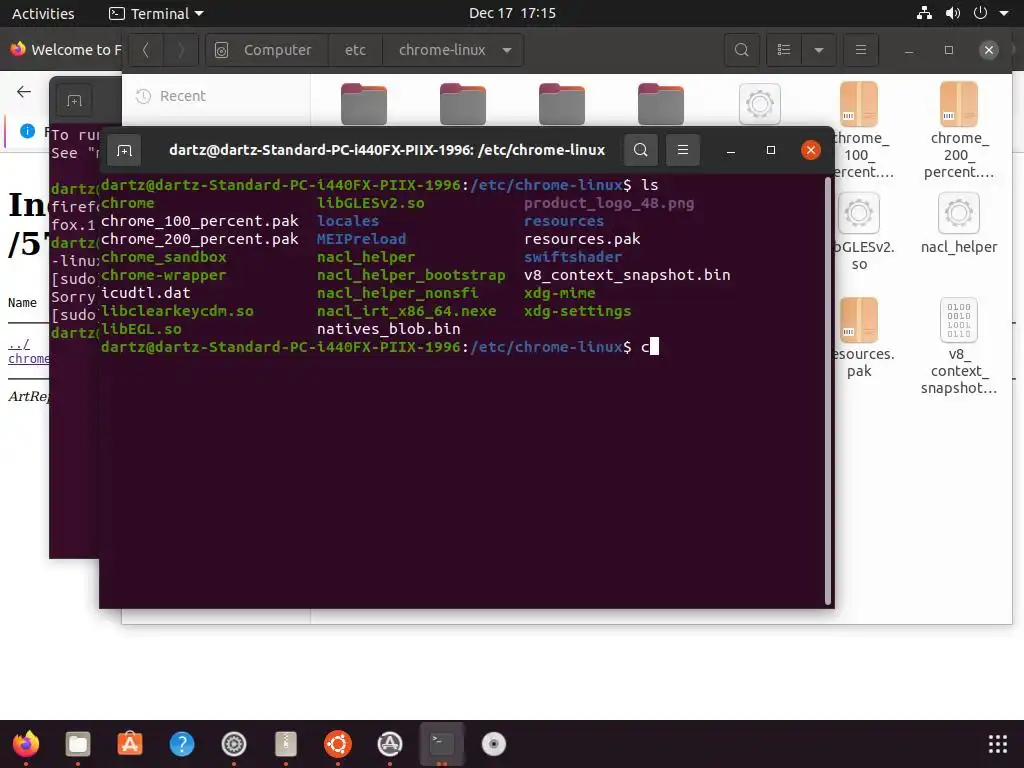Select etc in the Files path bar

355,50
